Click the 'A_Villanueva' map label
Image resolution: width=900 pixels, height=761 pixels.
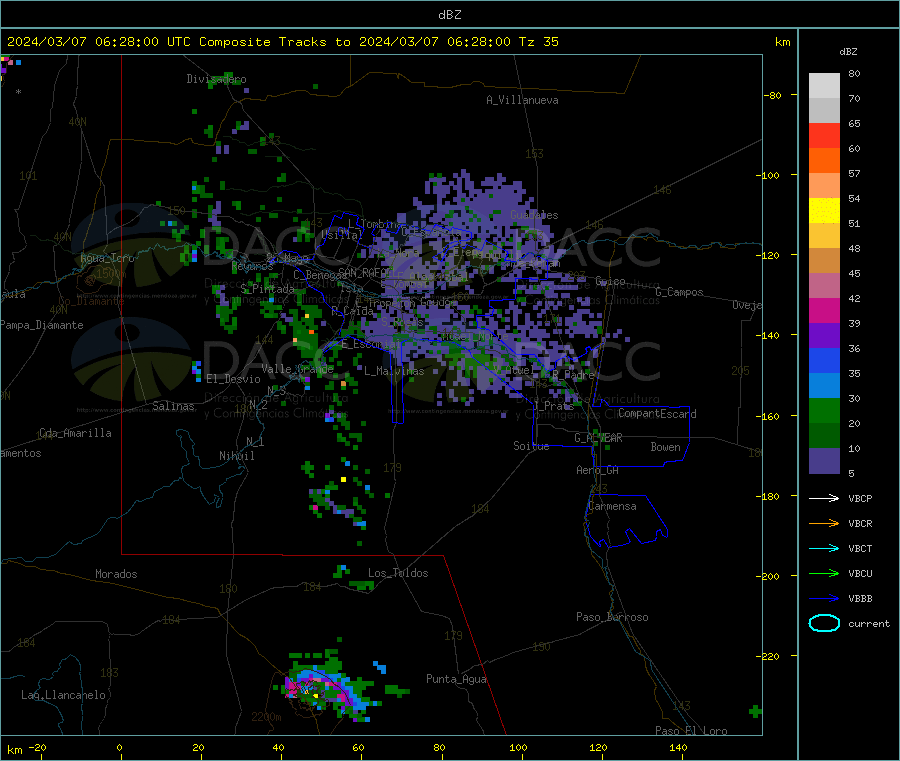(522, 100)
